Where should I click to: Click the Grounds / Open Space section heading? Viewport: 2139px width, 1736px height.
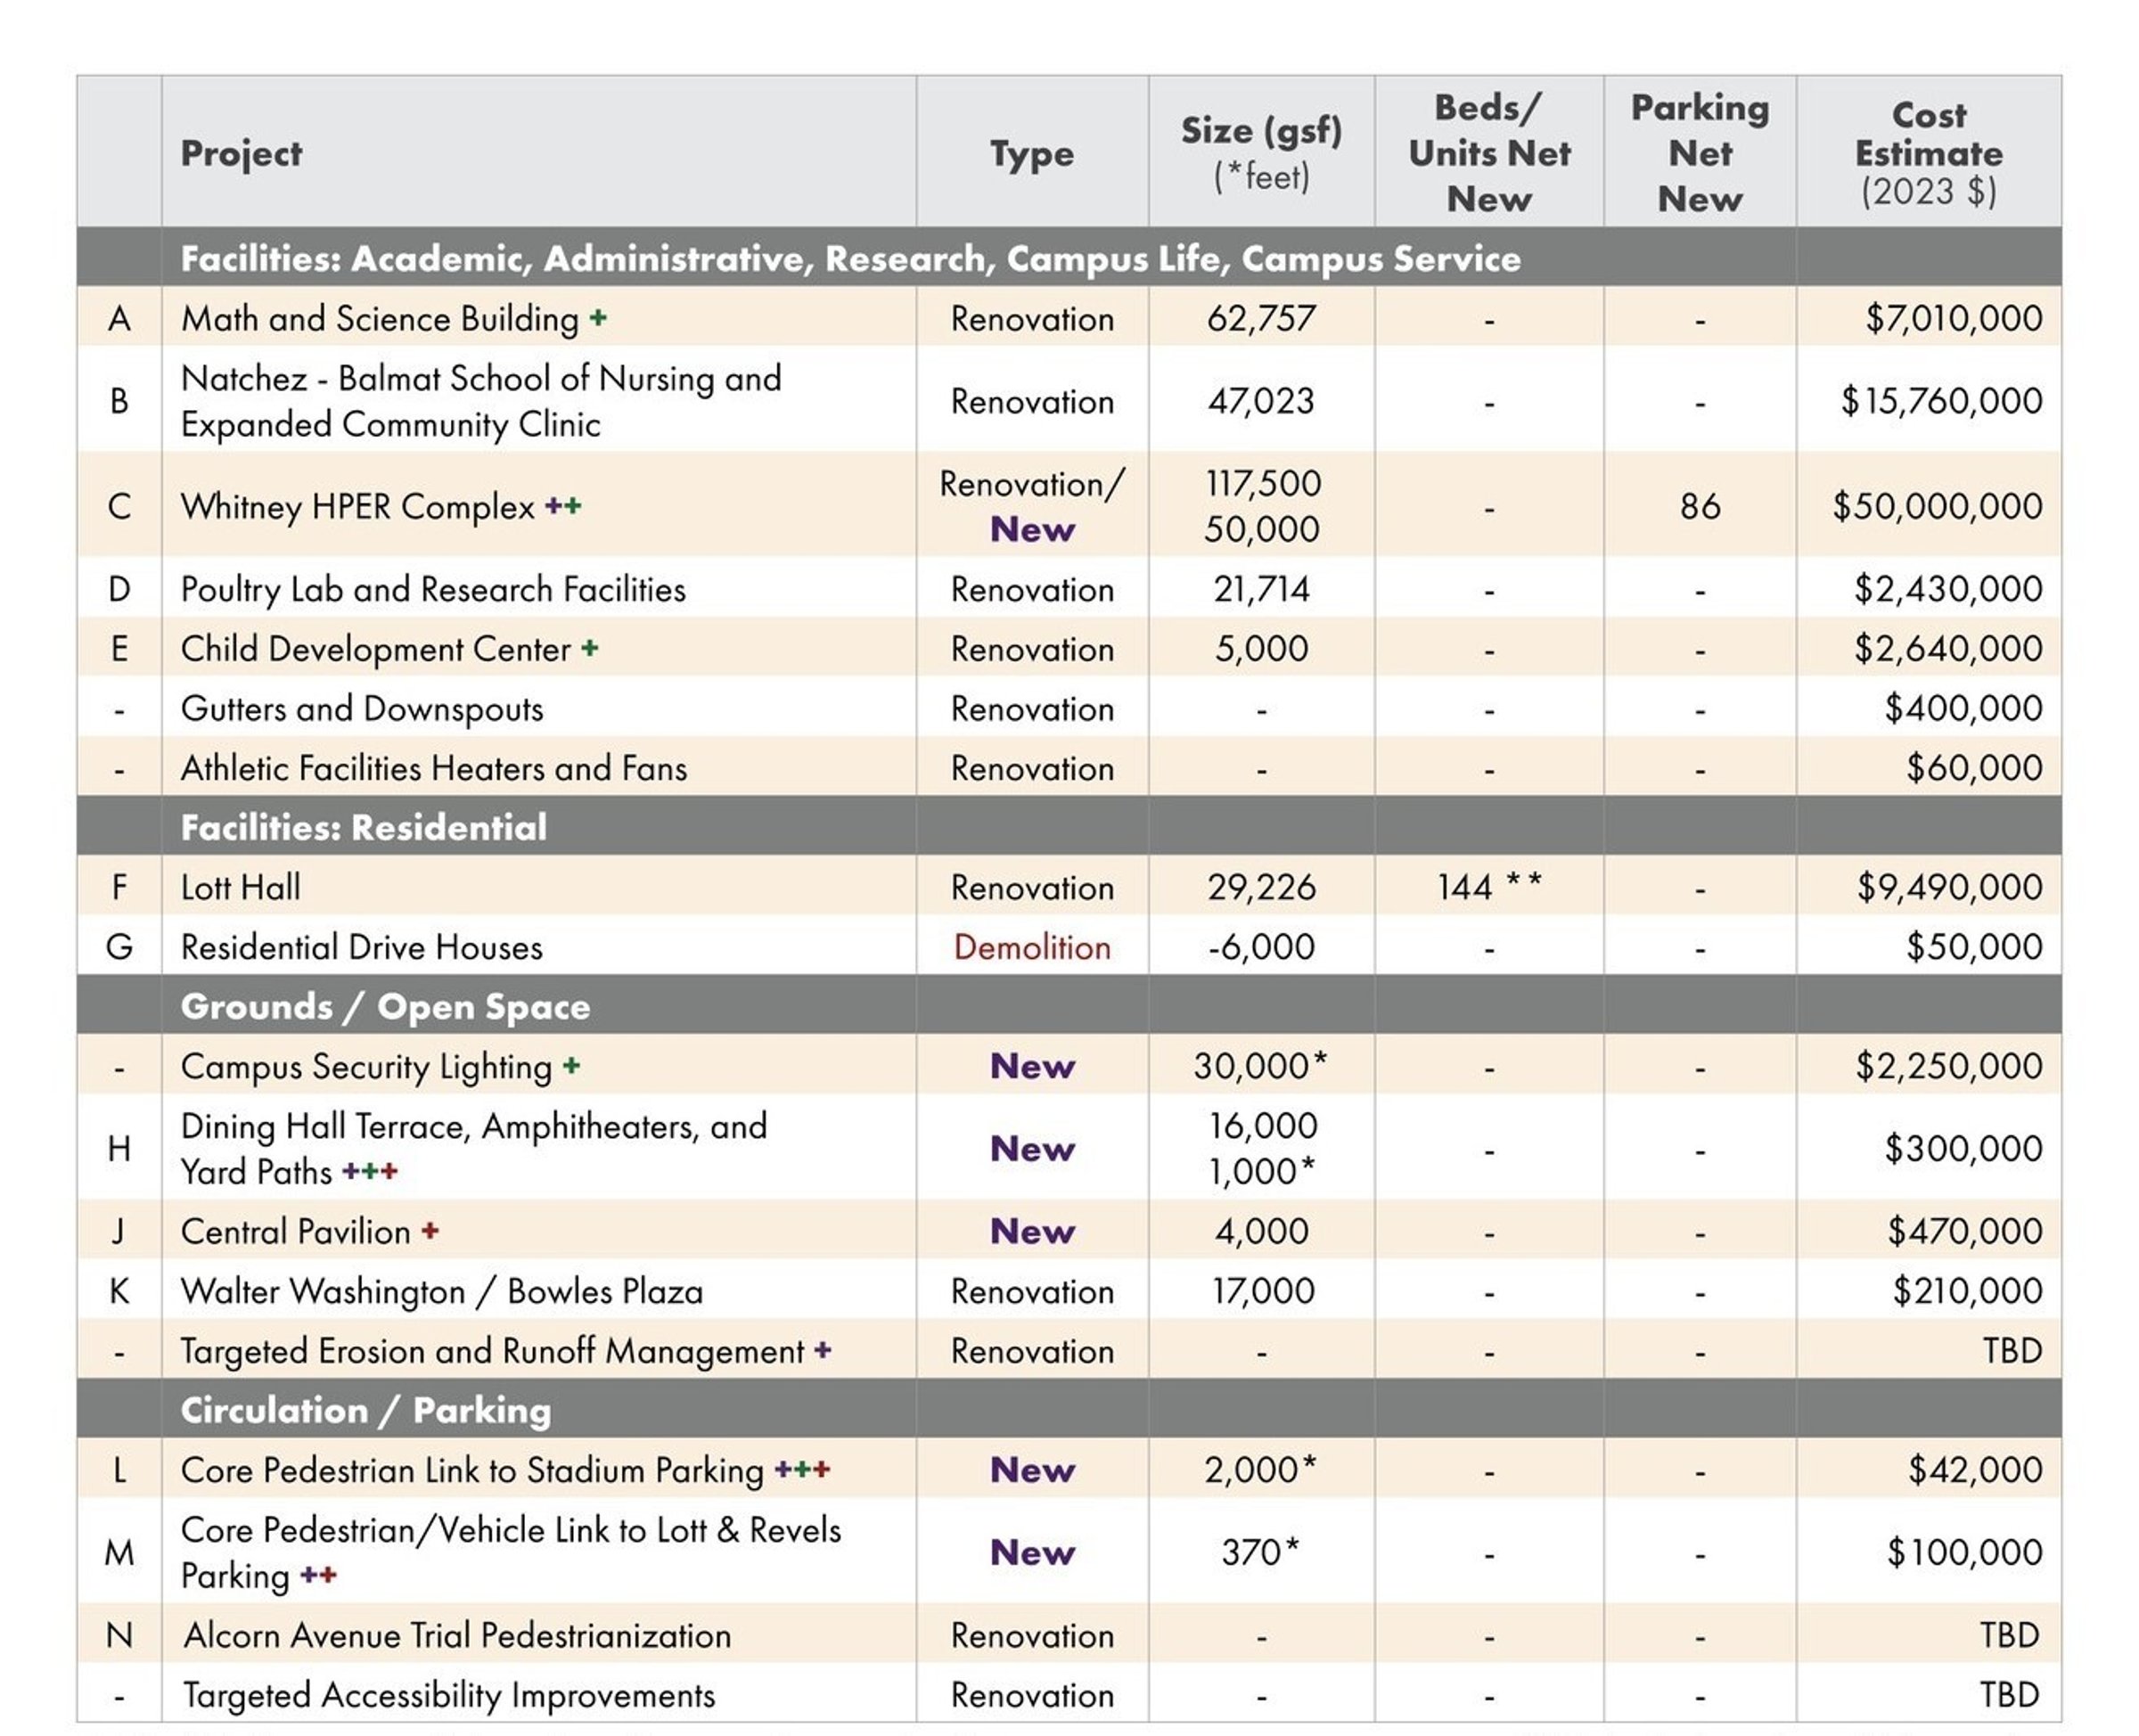385,1006
